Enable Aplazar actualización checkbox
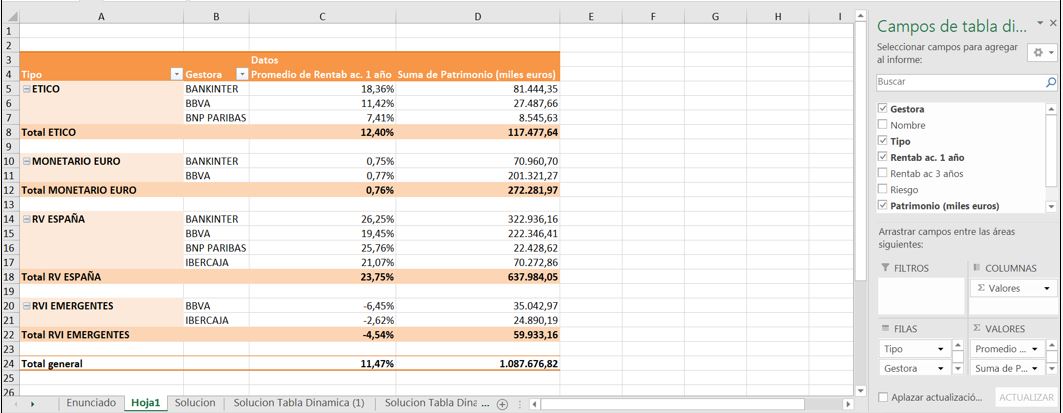Screen dimensions: 1063x413 point(883,397)
